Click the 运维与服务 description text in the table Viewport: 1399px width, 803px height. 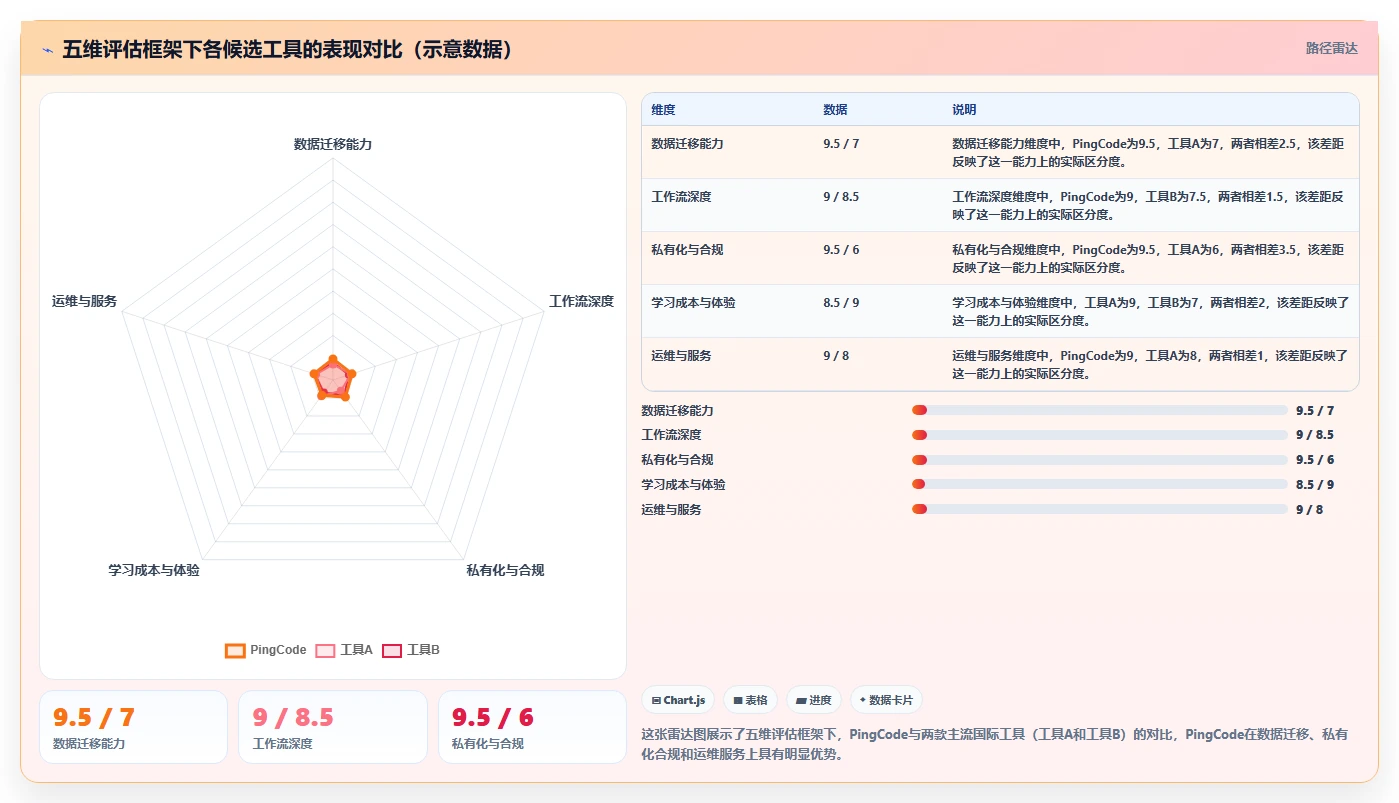[x=1149, y=364]
